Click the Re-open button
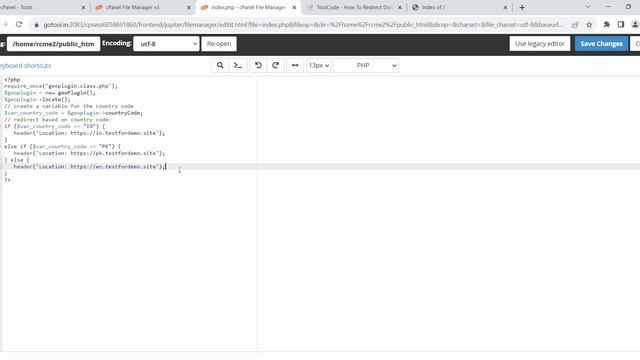 (x=219, y=44)
